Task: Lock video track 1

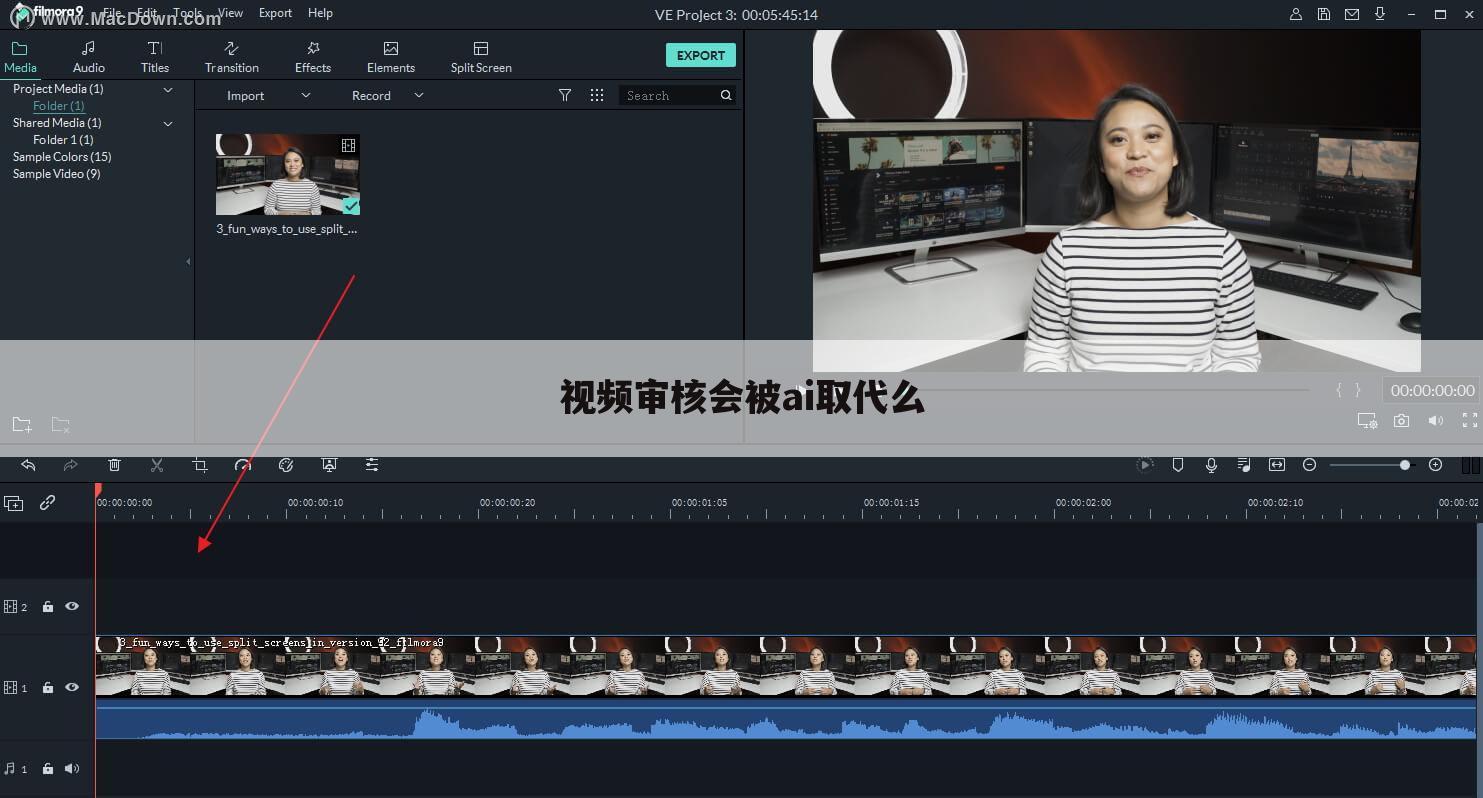Action: 48,687
